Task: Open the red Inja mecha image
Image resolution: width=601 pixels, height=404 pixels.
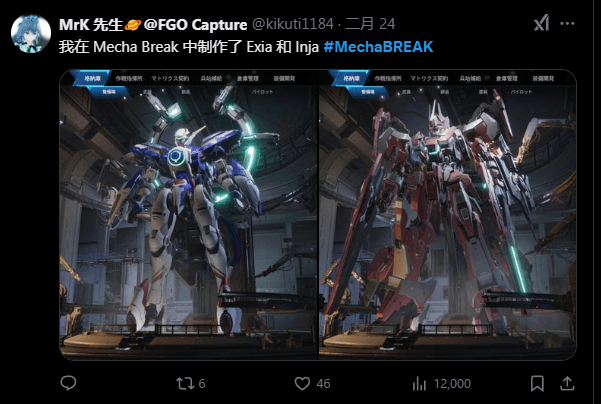Action: tap(448, 215)
